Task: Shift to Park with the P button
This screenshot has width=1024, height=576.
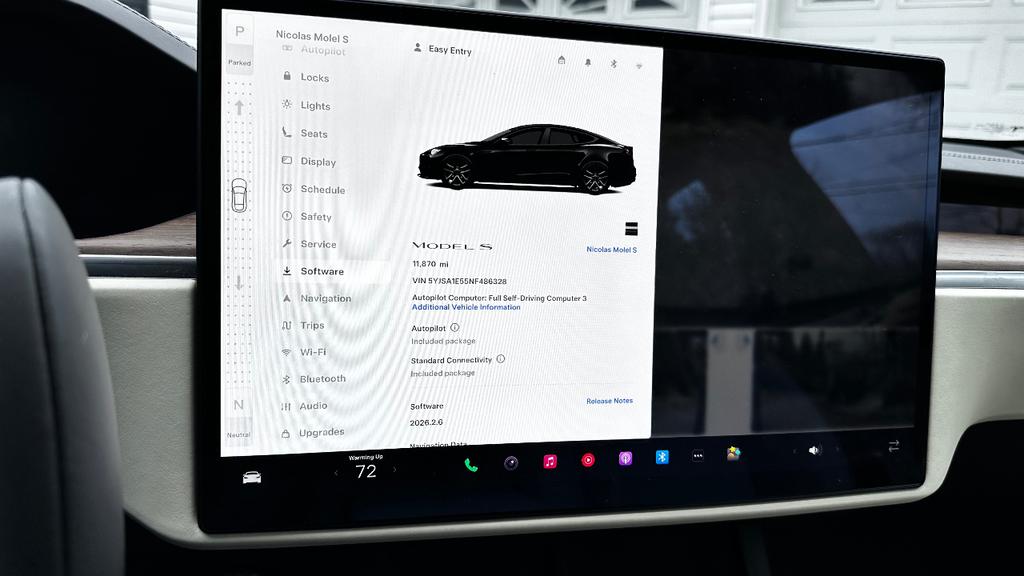Action: tap(240, 32)
